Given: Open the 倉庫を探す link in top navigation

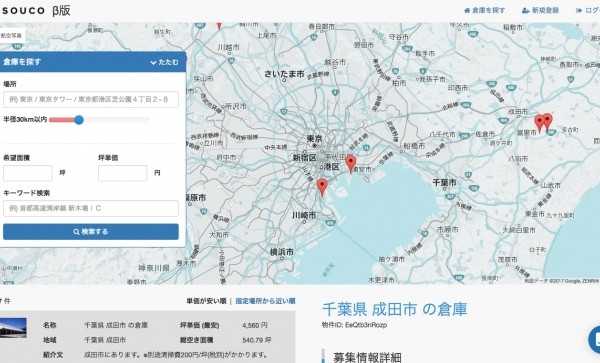Looking at the screenshot, I should pyautogui.click(x=484, y=10).
